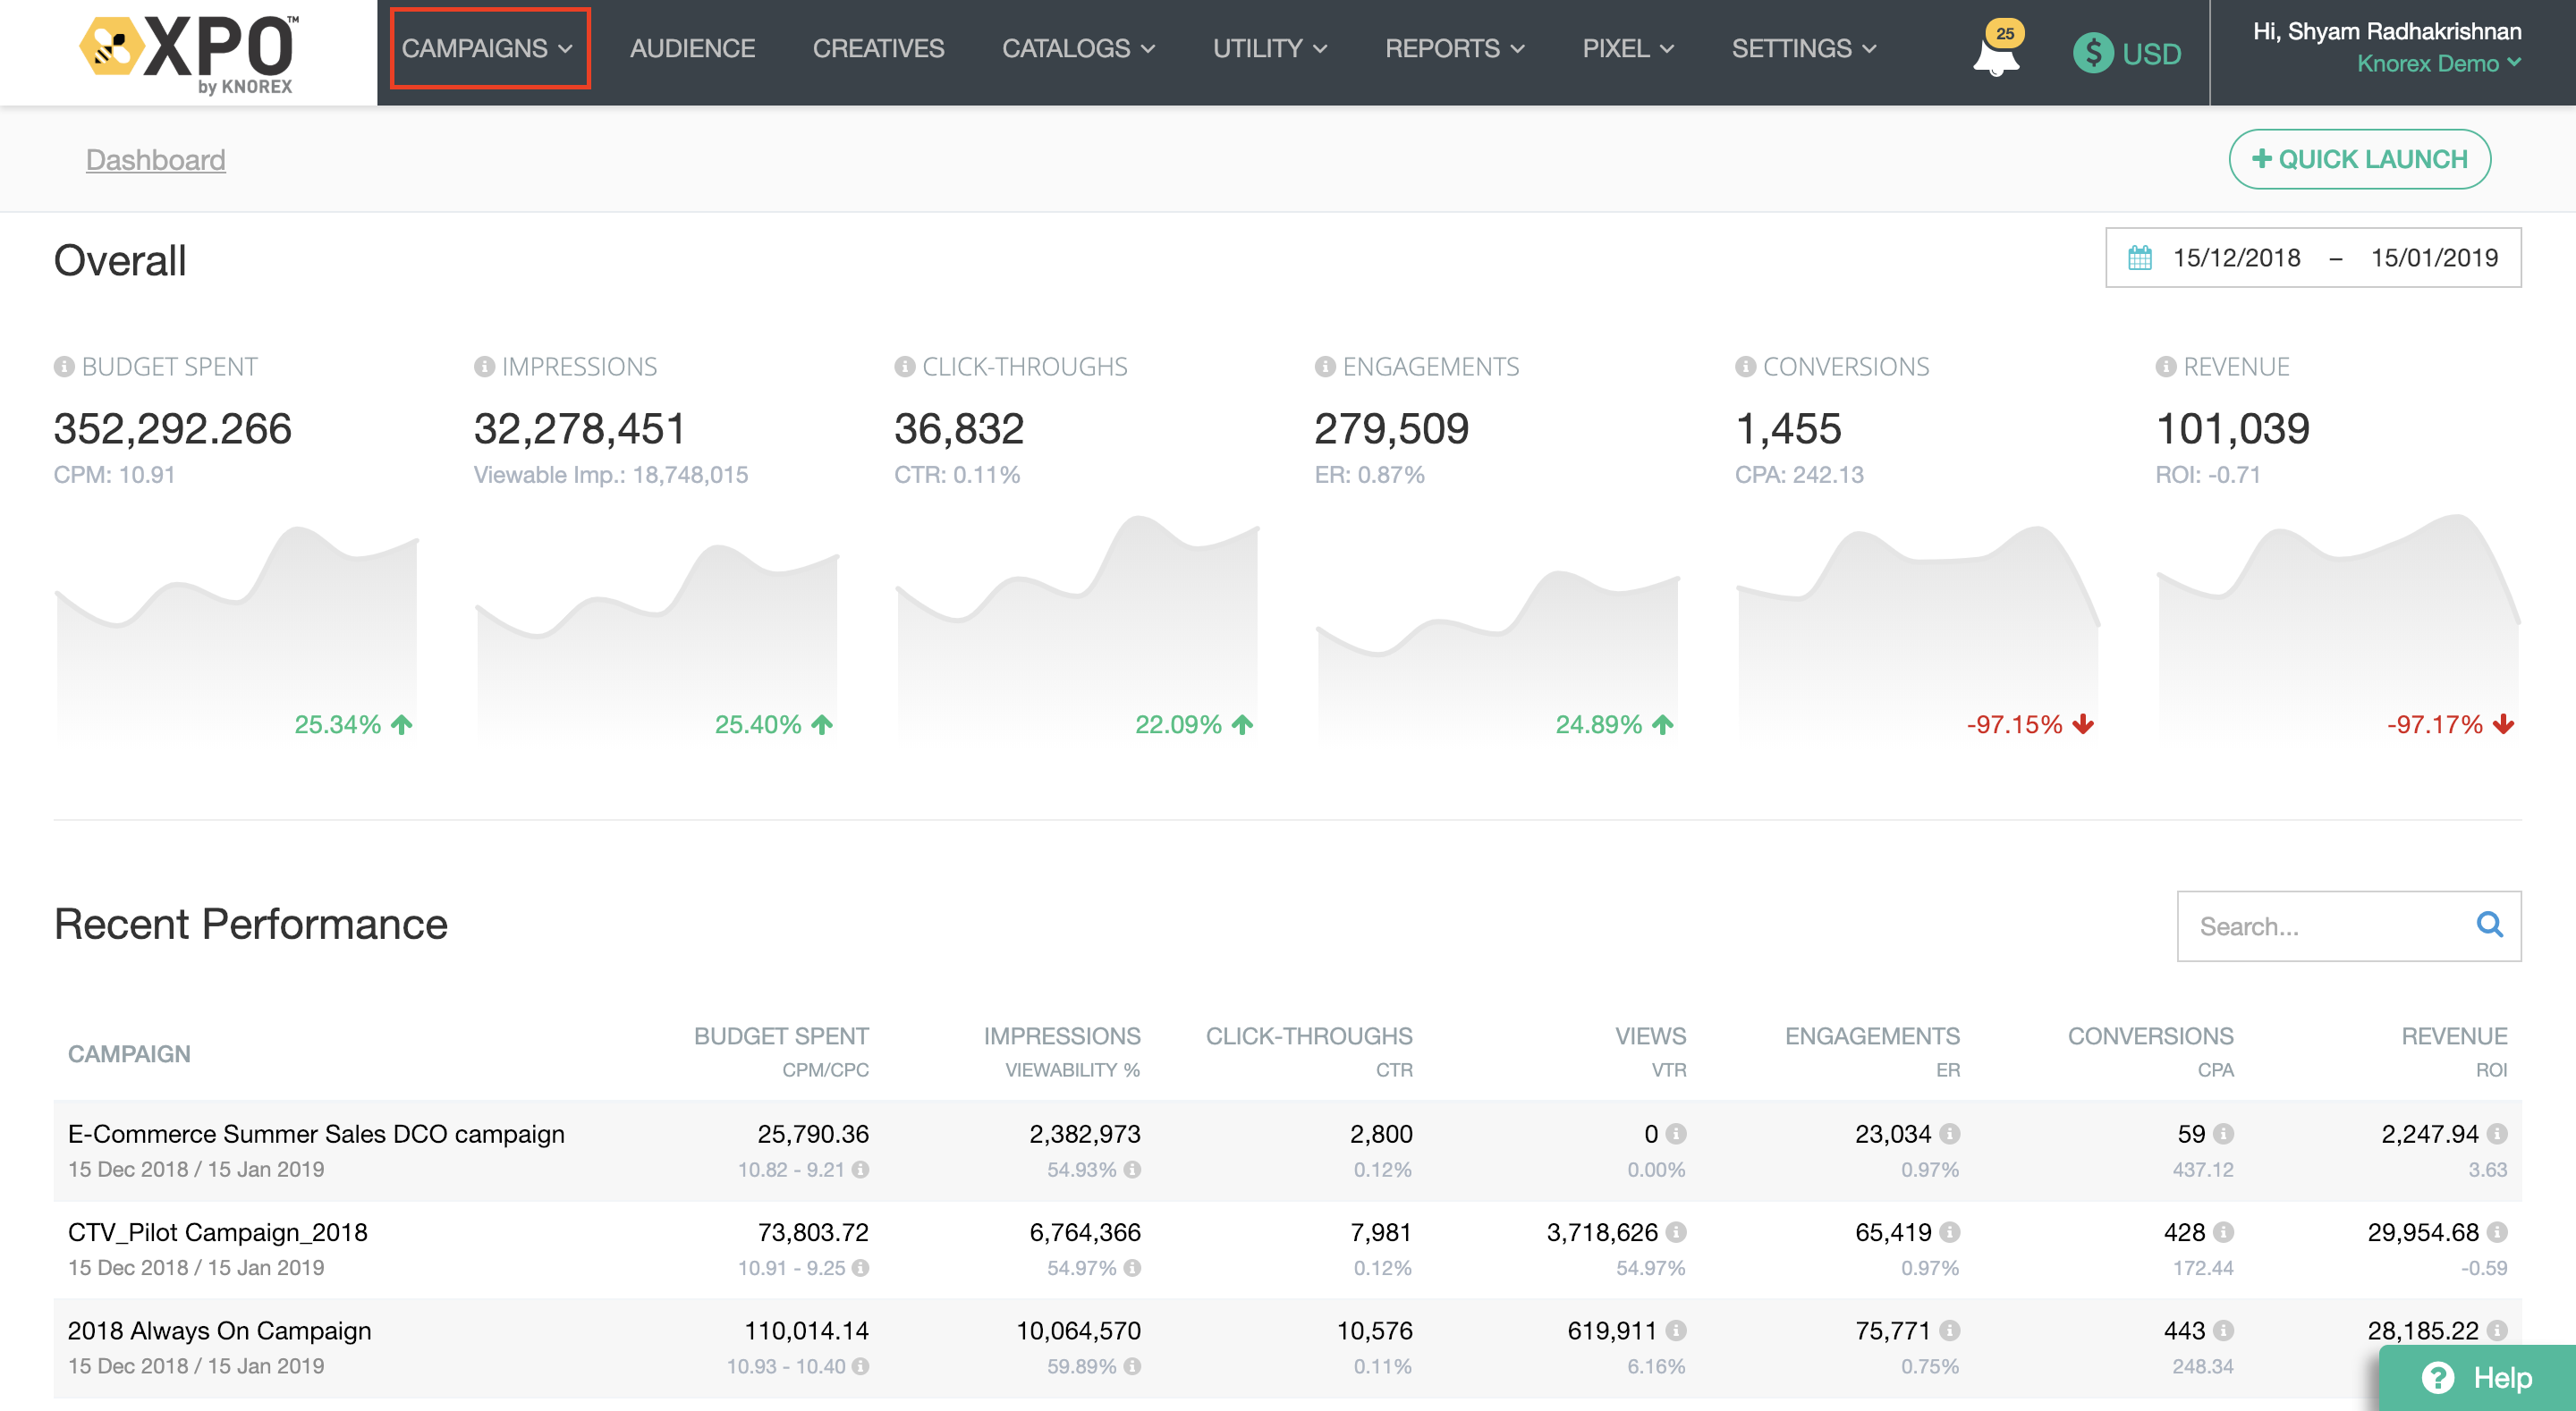Expand the REPORTS dropdown menu
This screenshot has width=2576, height=1411.
1454,48
